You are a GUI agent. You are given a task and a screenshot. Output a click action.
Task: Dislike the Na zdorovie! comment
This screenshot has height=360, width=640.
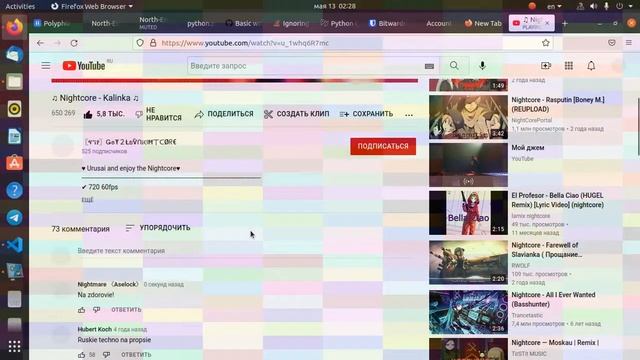(96, 310)
